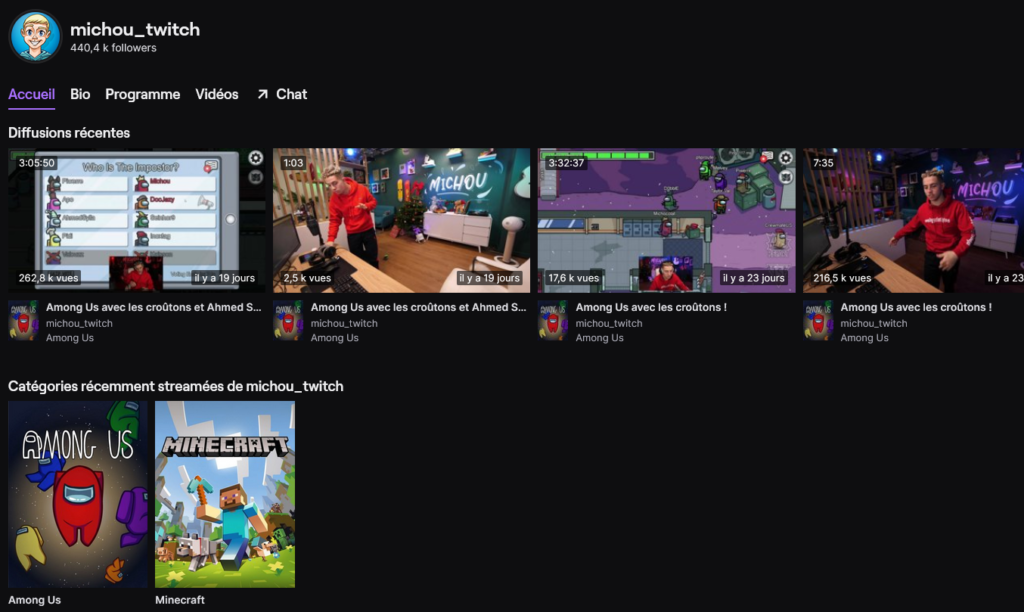This screenshot has height=612, width=1024.
Task: Click Among Us game icon beside 216,5 k vues video
Action: click(x=818, y=321)
